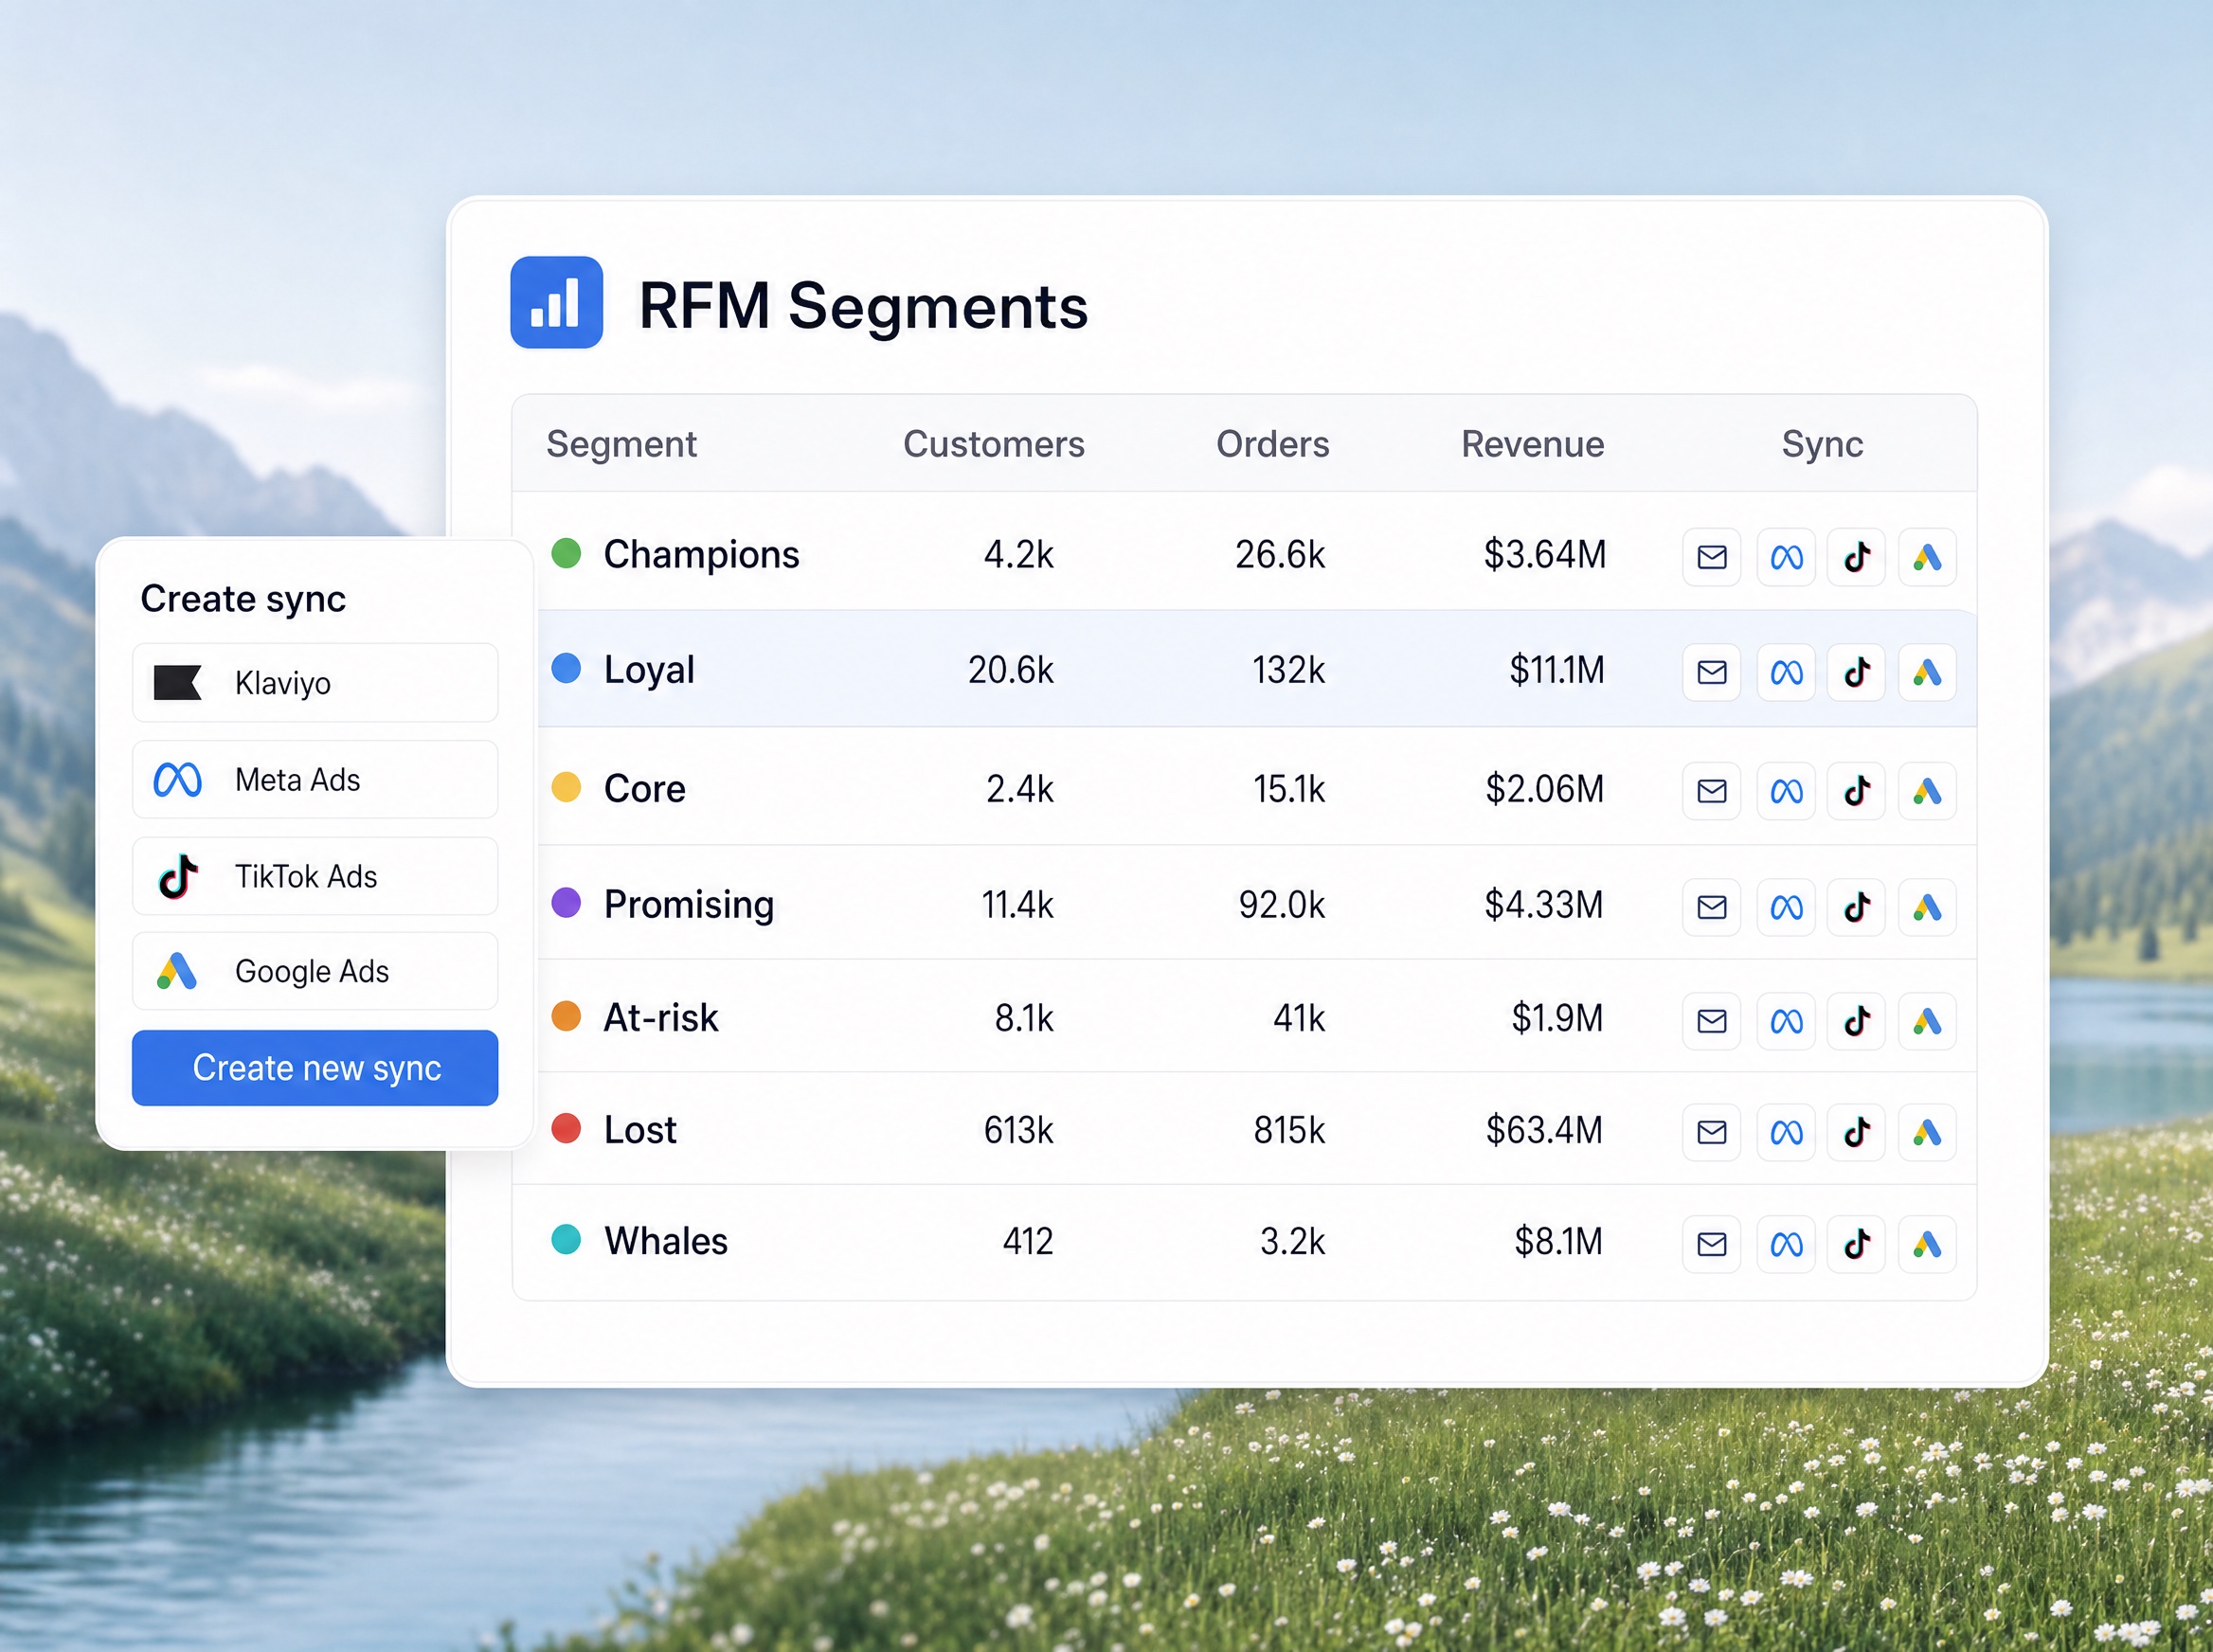The width and height of the screenshot is (2213, 1652).
Task: Select the Promising segment name
Action: (x=689, y=905)
